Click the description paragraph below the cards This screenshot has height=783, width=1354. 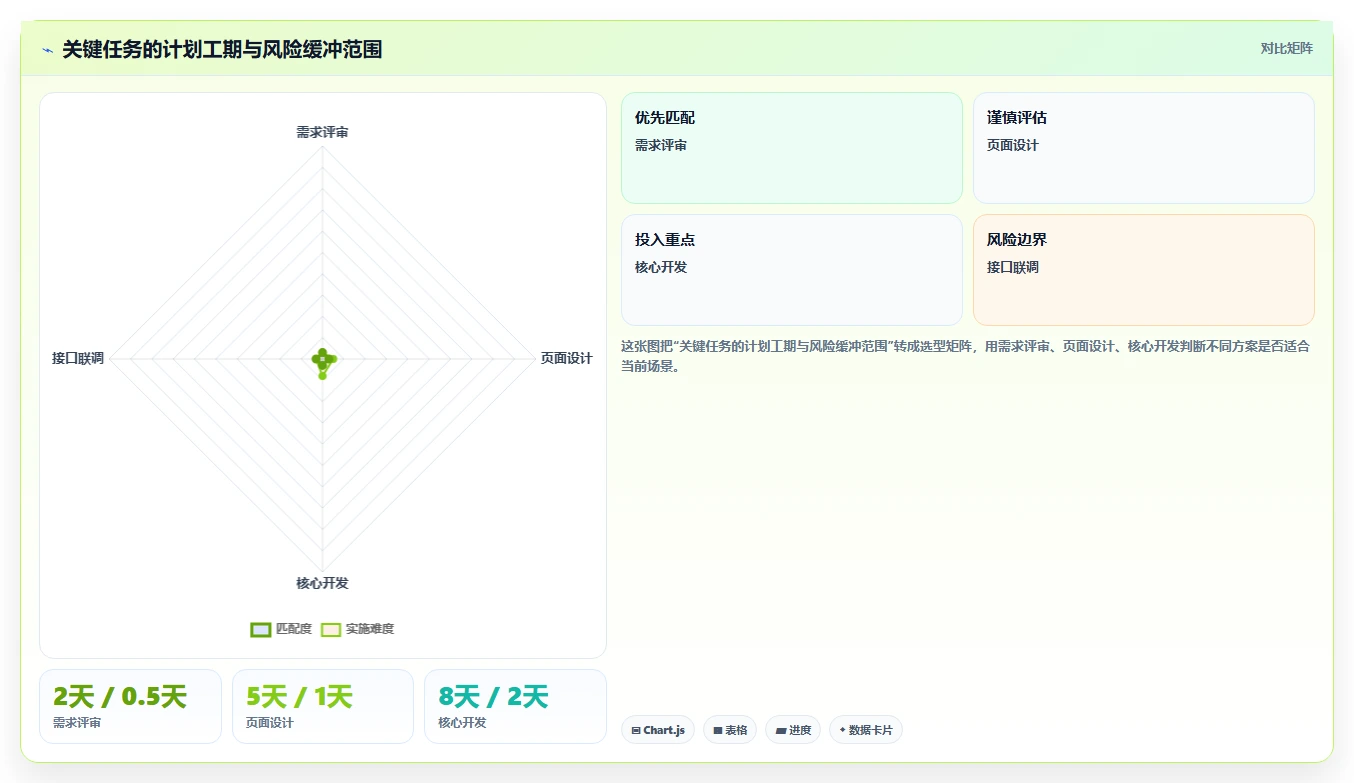click(966, 356)
